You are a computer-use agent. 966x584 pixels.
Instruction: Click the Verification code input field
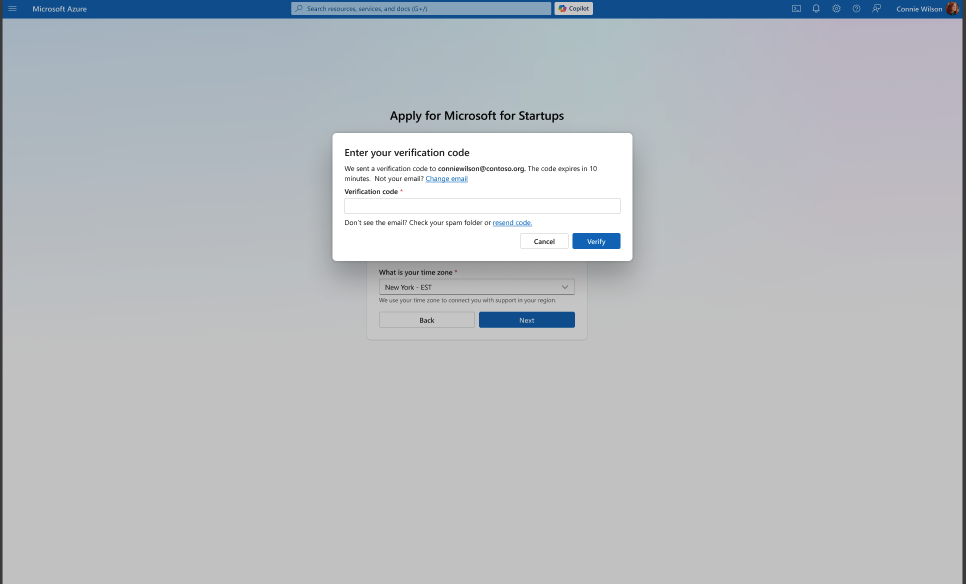click(482, 206)
